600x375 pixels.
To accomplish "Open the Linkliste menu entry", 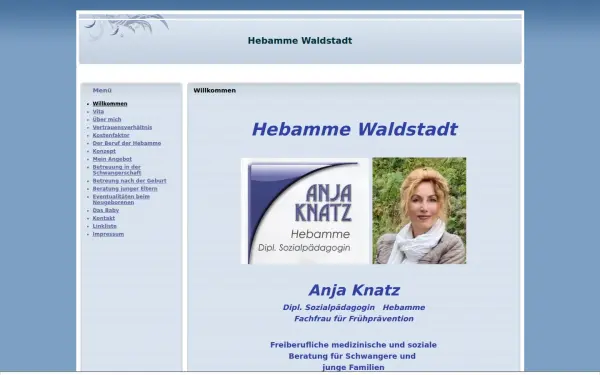I will 104,226.
